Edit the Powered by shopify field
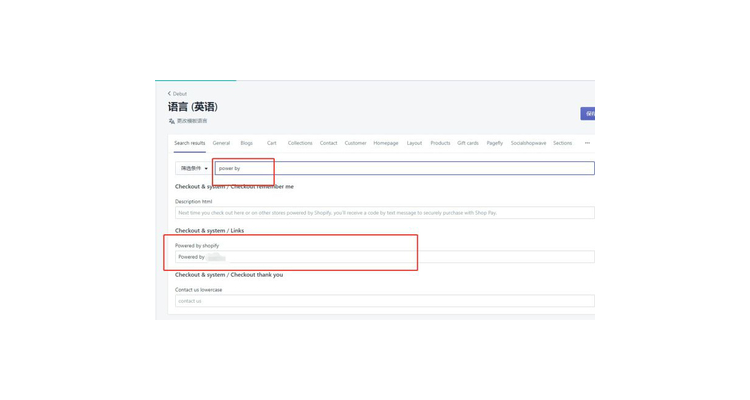The height and width of the screenshot is (400, 750). (x=385, y=257)
